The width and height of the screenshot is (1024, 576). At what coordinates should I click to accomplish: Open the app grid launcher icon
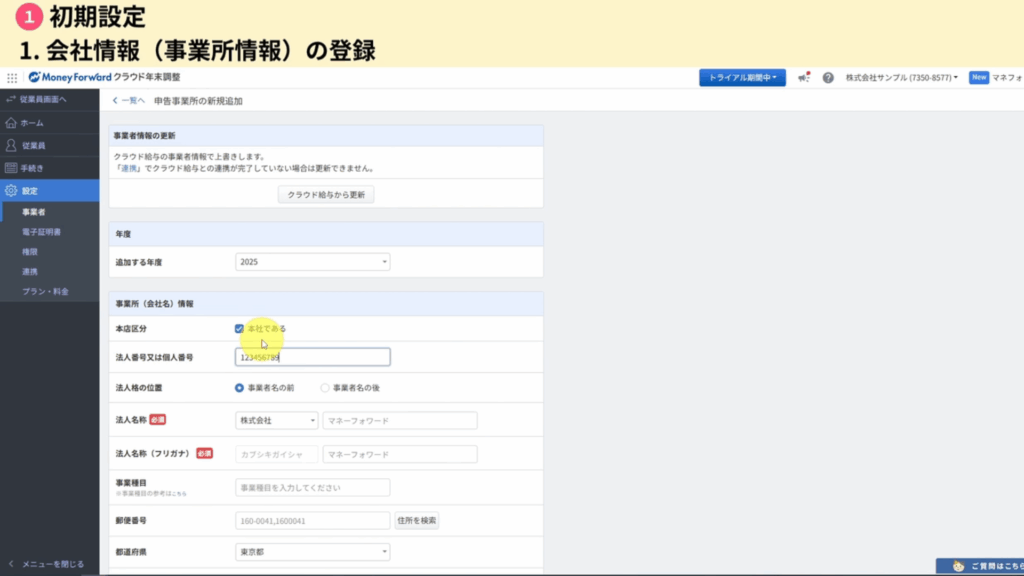[12, 77]
